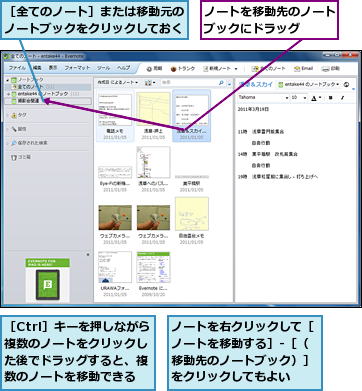Expand the タグ section

(x=8, y=115)
